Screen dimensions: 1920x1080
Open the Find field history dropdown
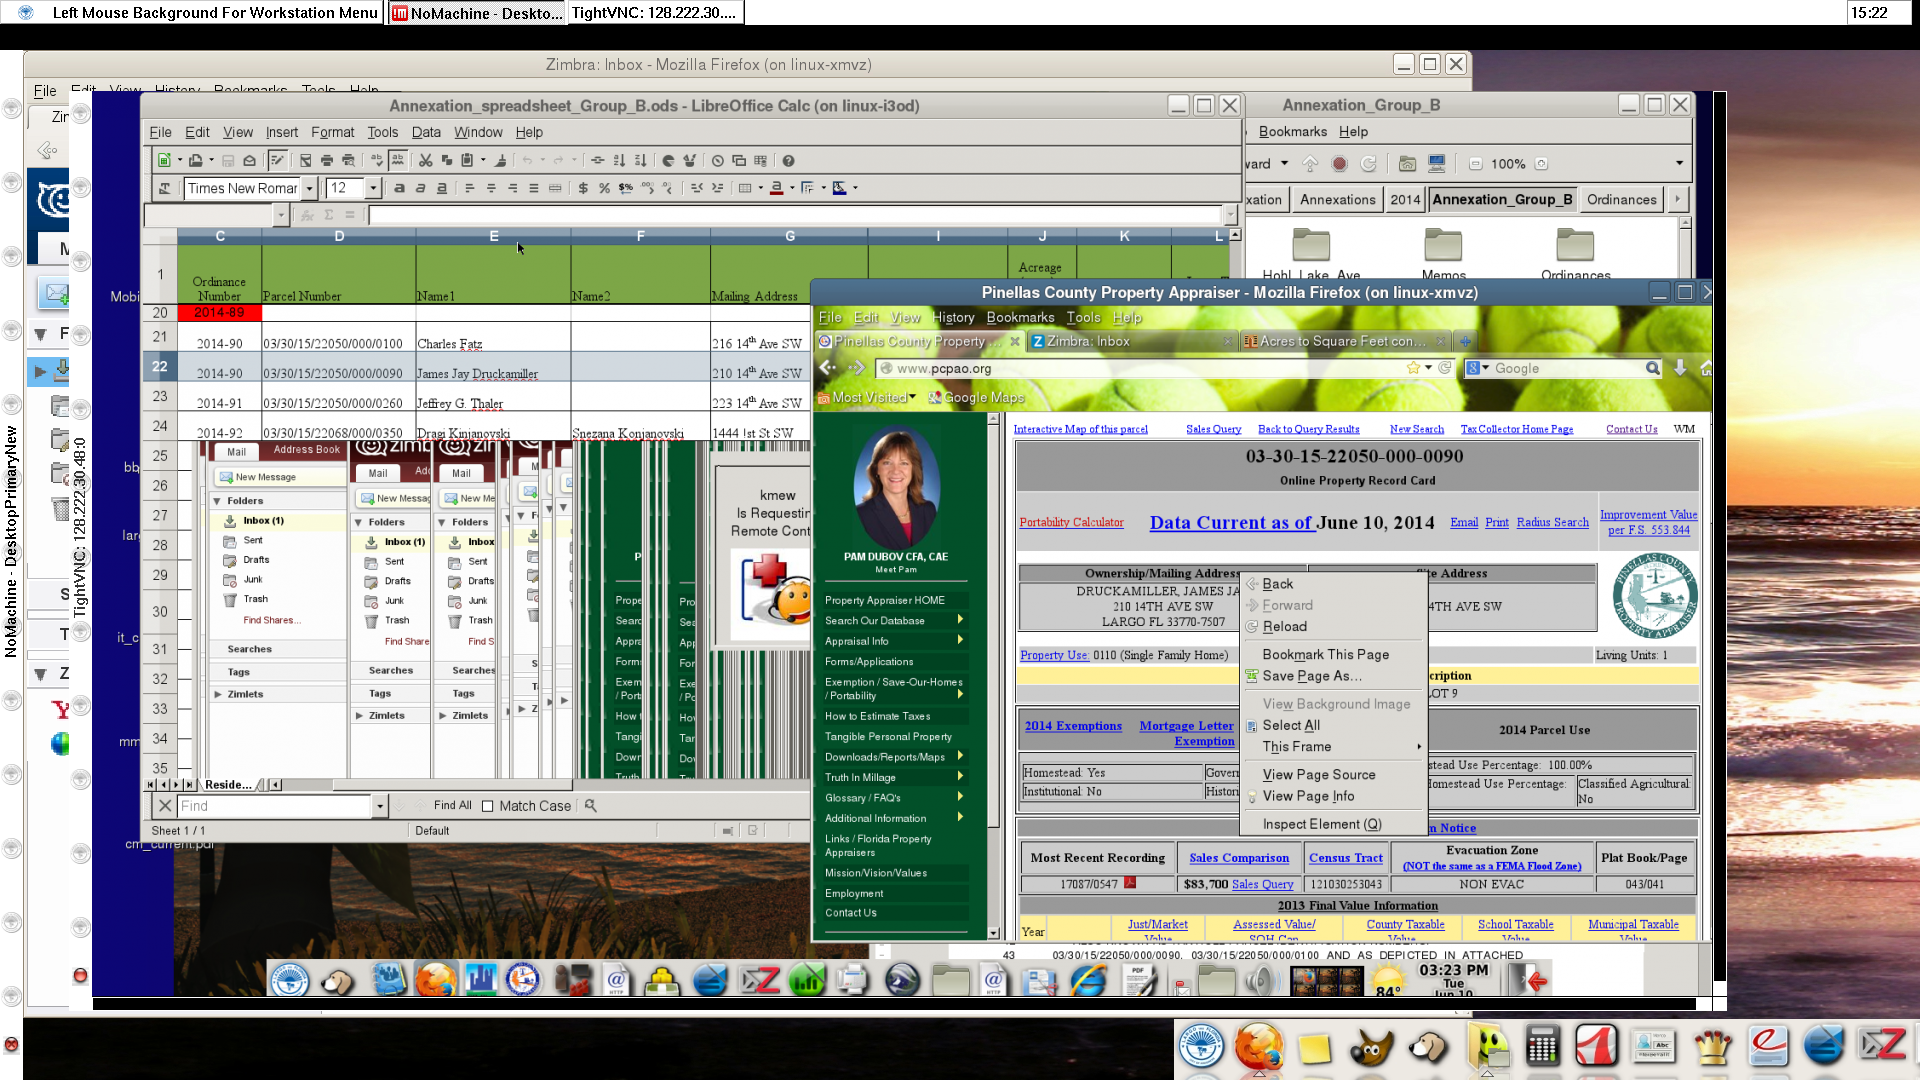coord(379,806)
